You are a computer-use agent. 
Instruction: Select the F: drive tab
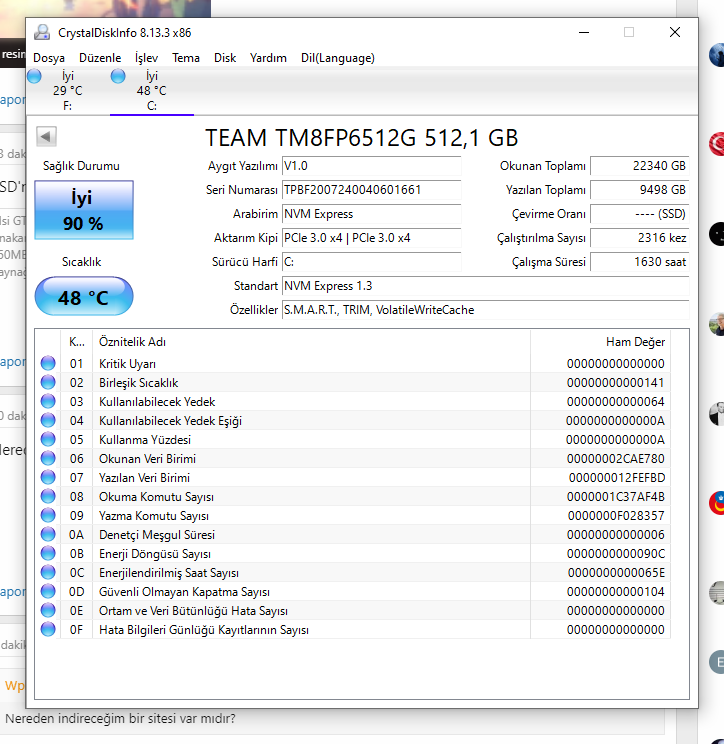68,91
